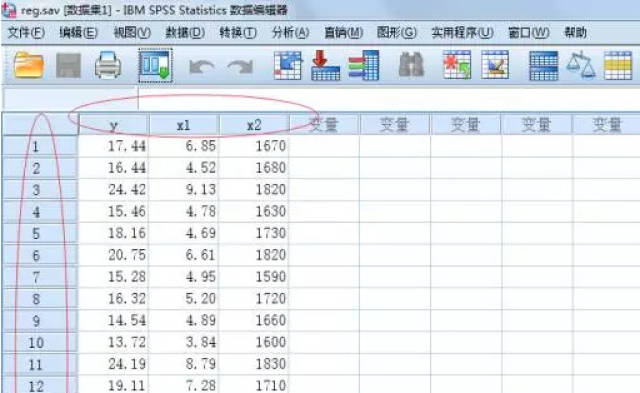Open the 窗口(W) menu

coord(529,32)
